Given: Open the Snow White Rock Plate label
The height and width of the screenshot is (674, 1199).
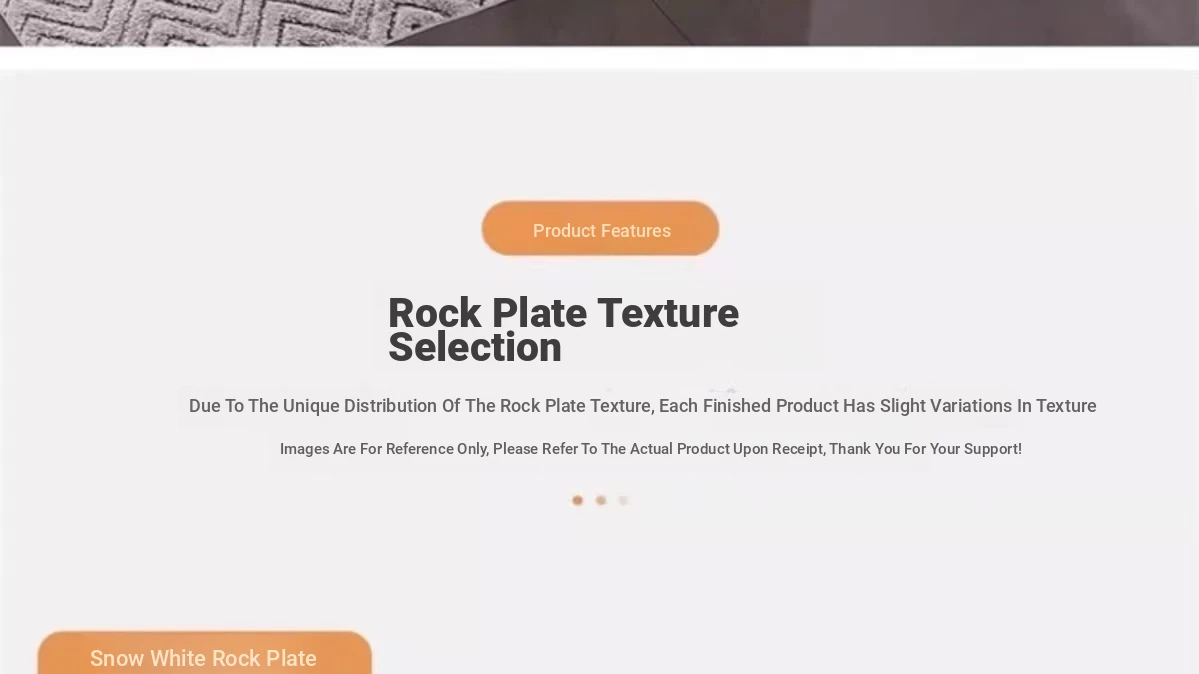Looking at the screenshot, I should [x=204, y=653].
